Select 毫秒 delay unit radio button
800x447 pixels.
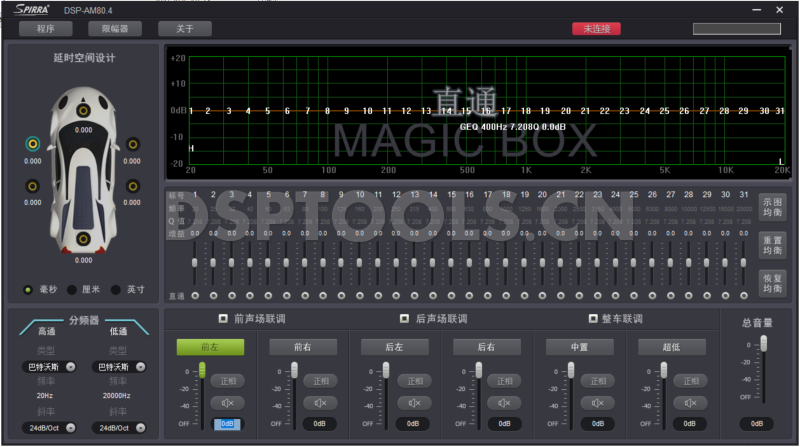point(28,290)
